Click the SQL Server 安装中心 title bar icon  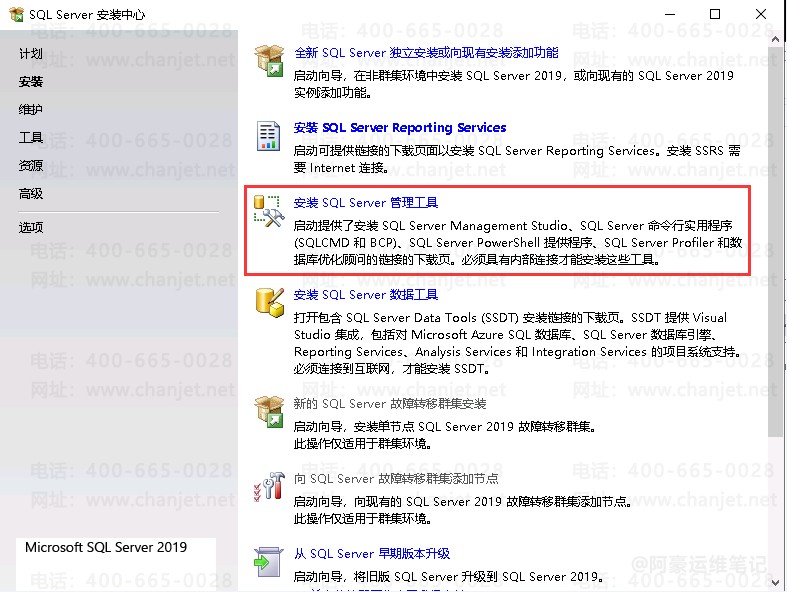coord(16,14)
